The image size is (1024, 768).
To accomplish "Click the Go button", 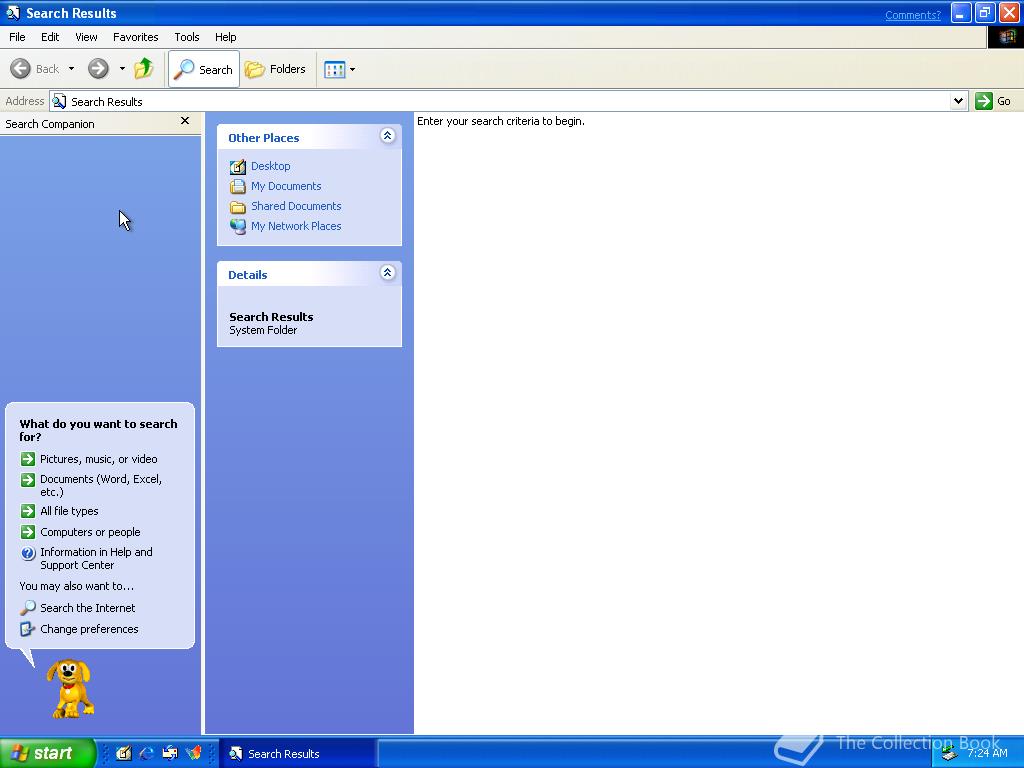I will 993,101.
